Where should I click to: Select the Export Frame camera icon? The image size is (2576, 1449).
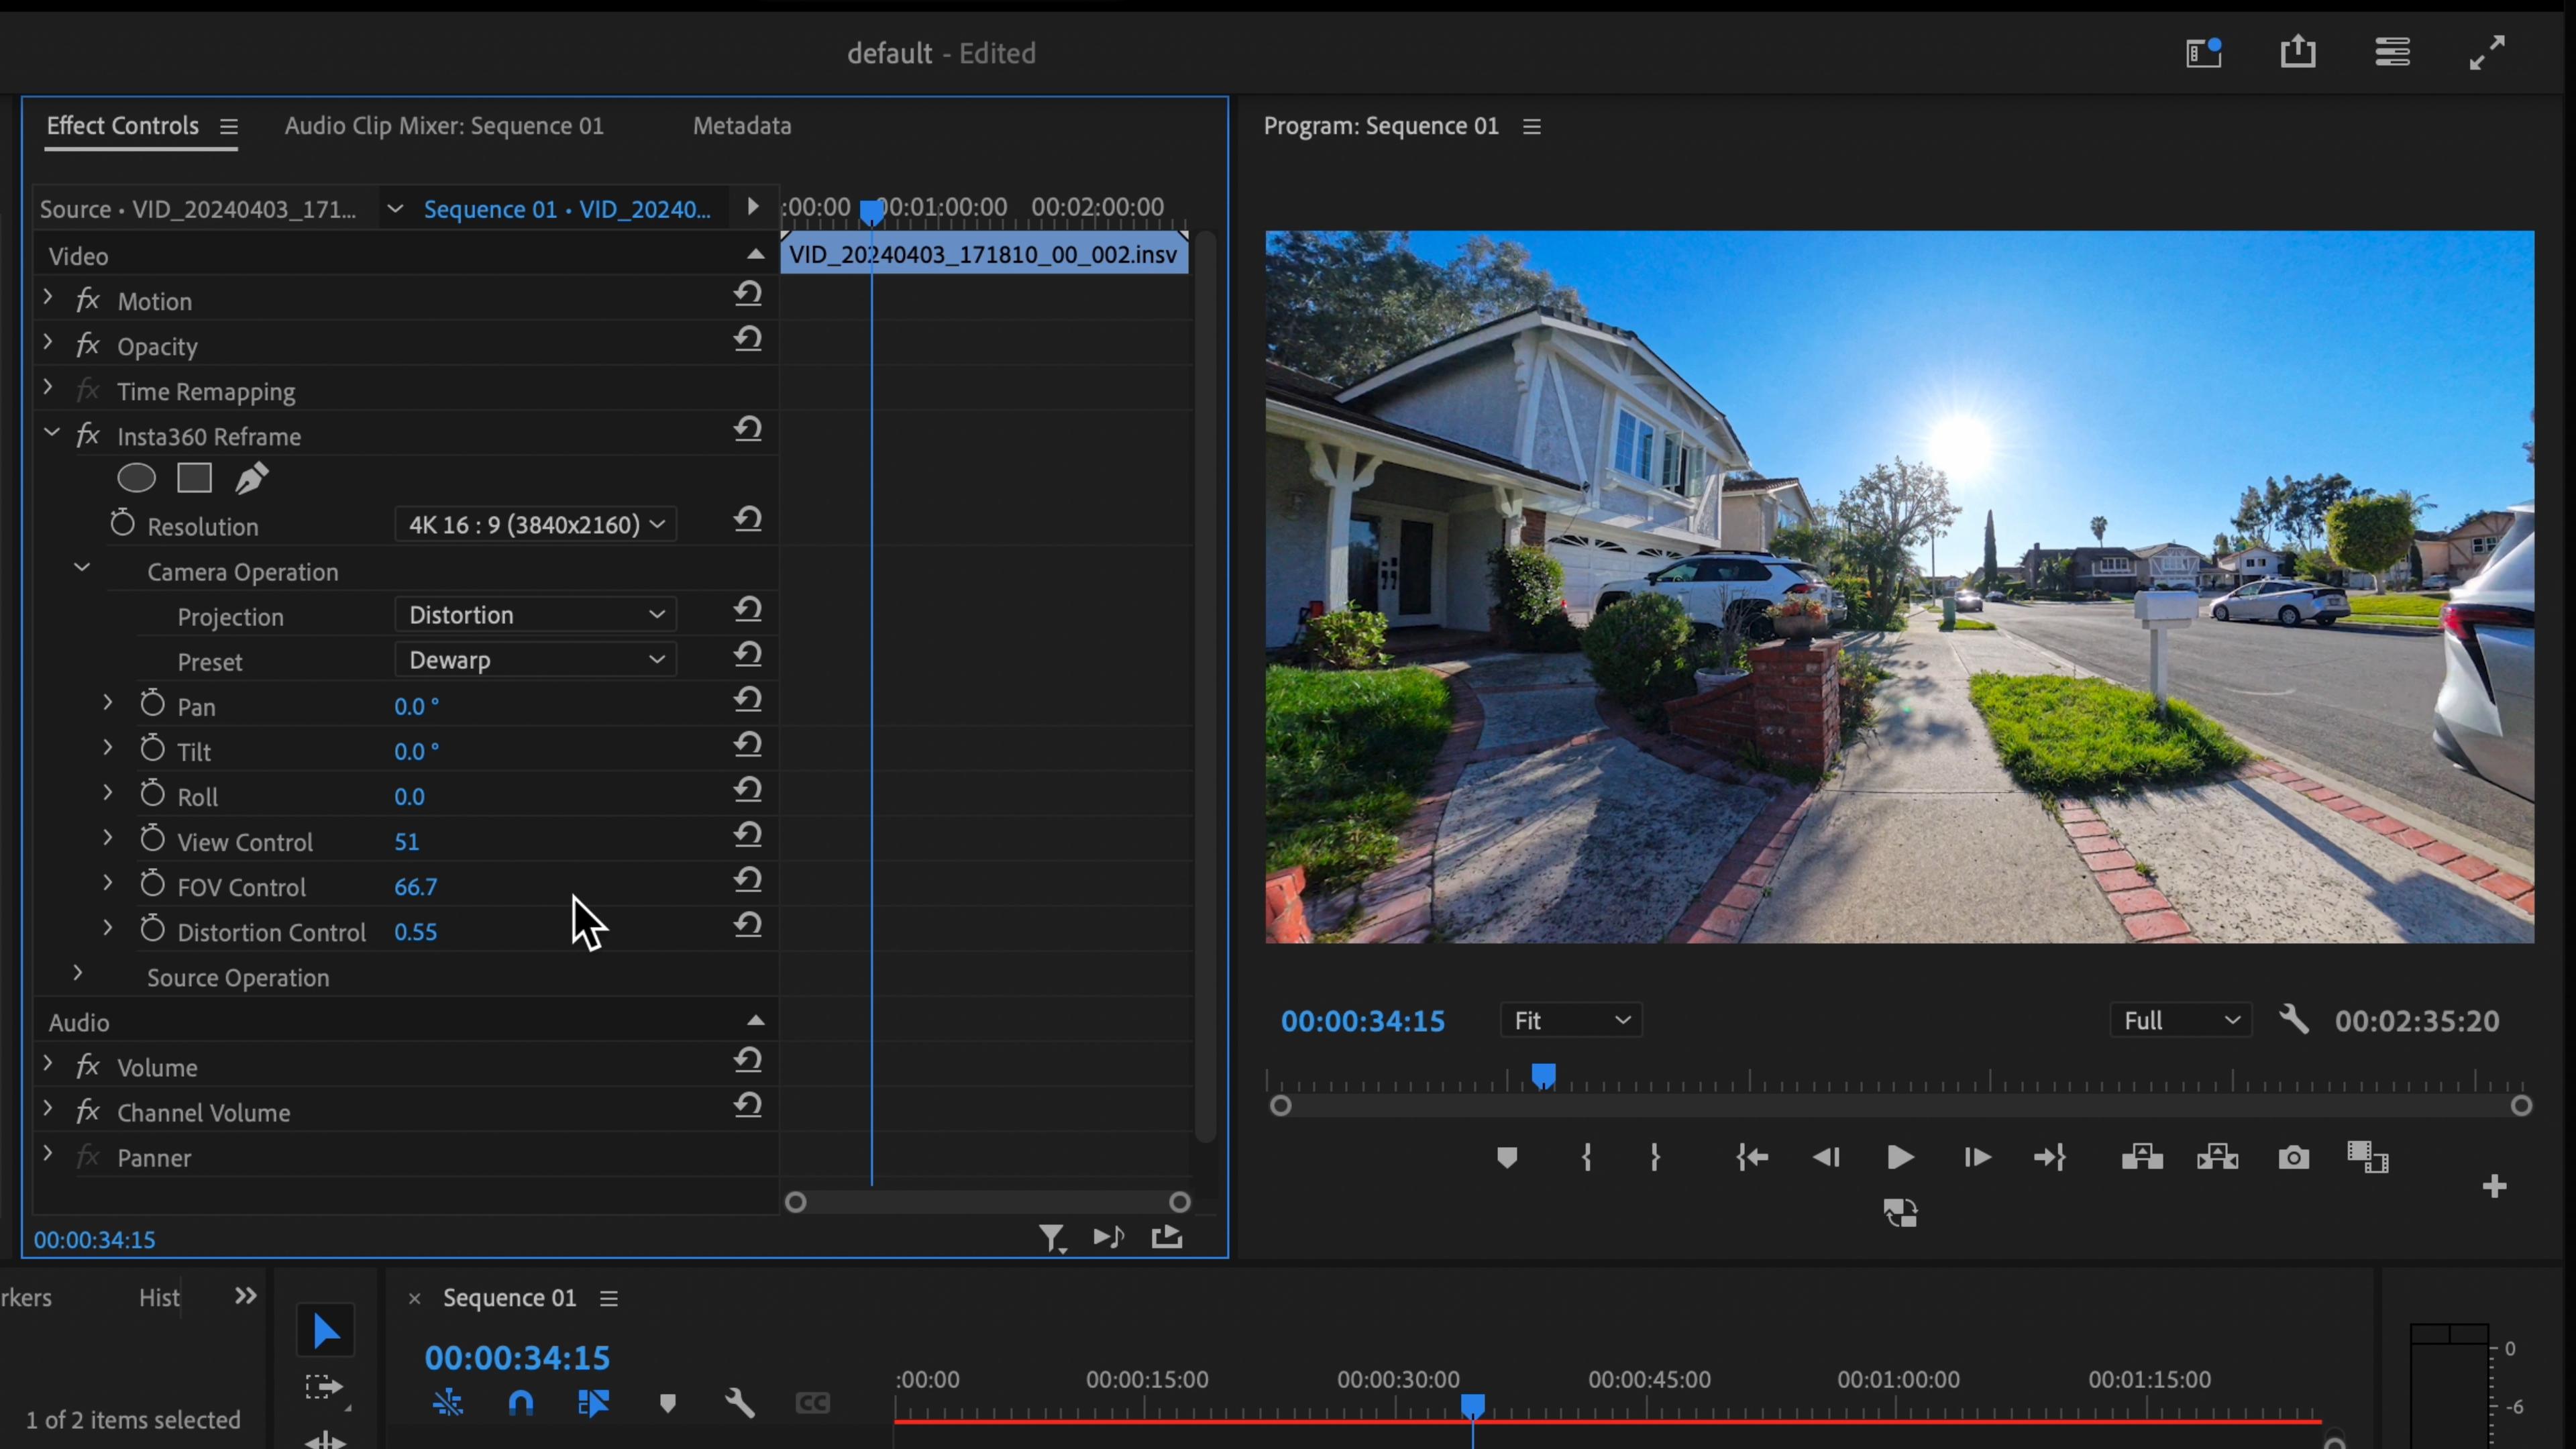[2293, 1157]
